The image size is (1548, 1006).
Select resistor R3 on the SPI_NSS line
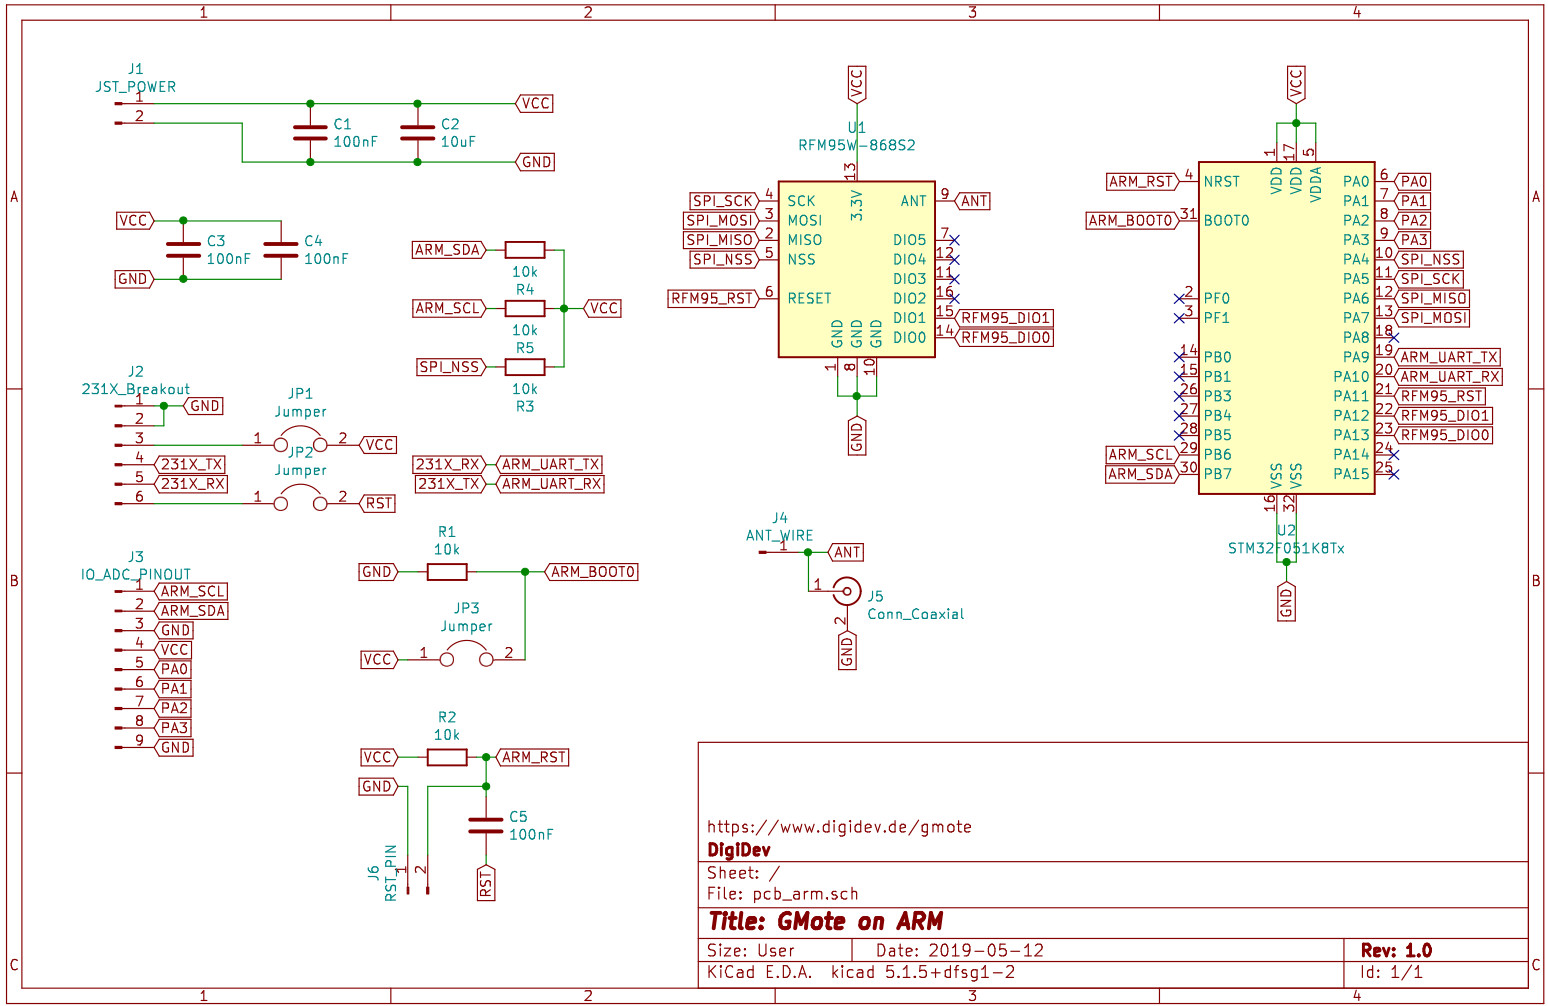pos(525,367)
